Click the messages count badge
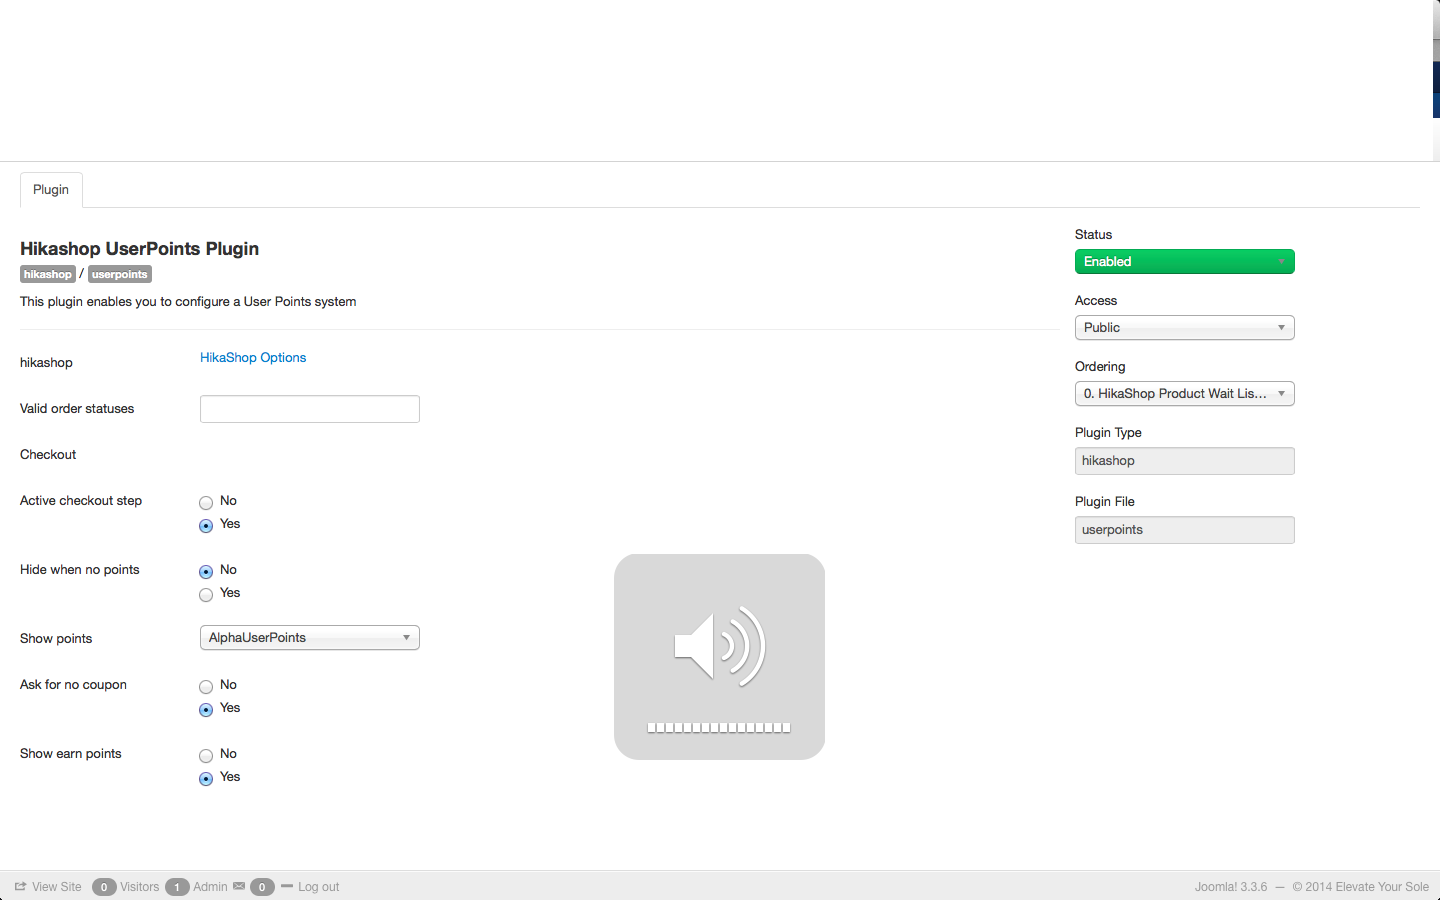 pos(262,887)
